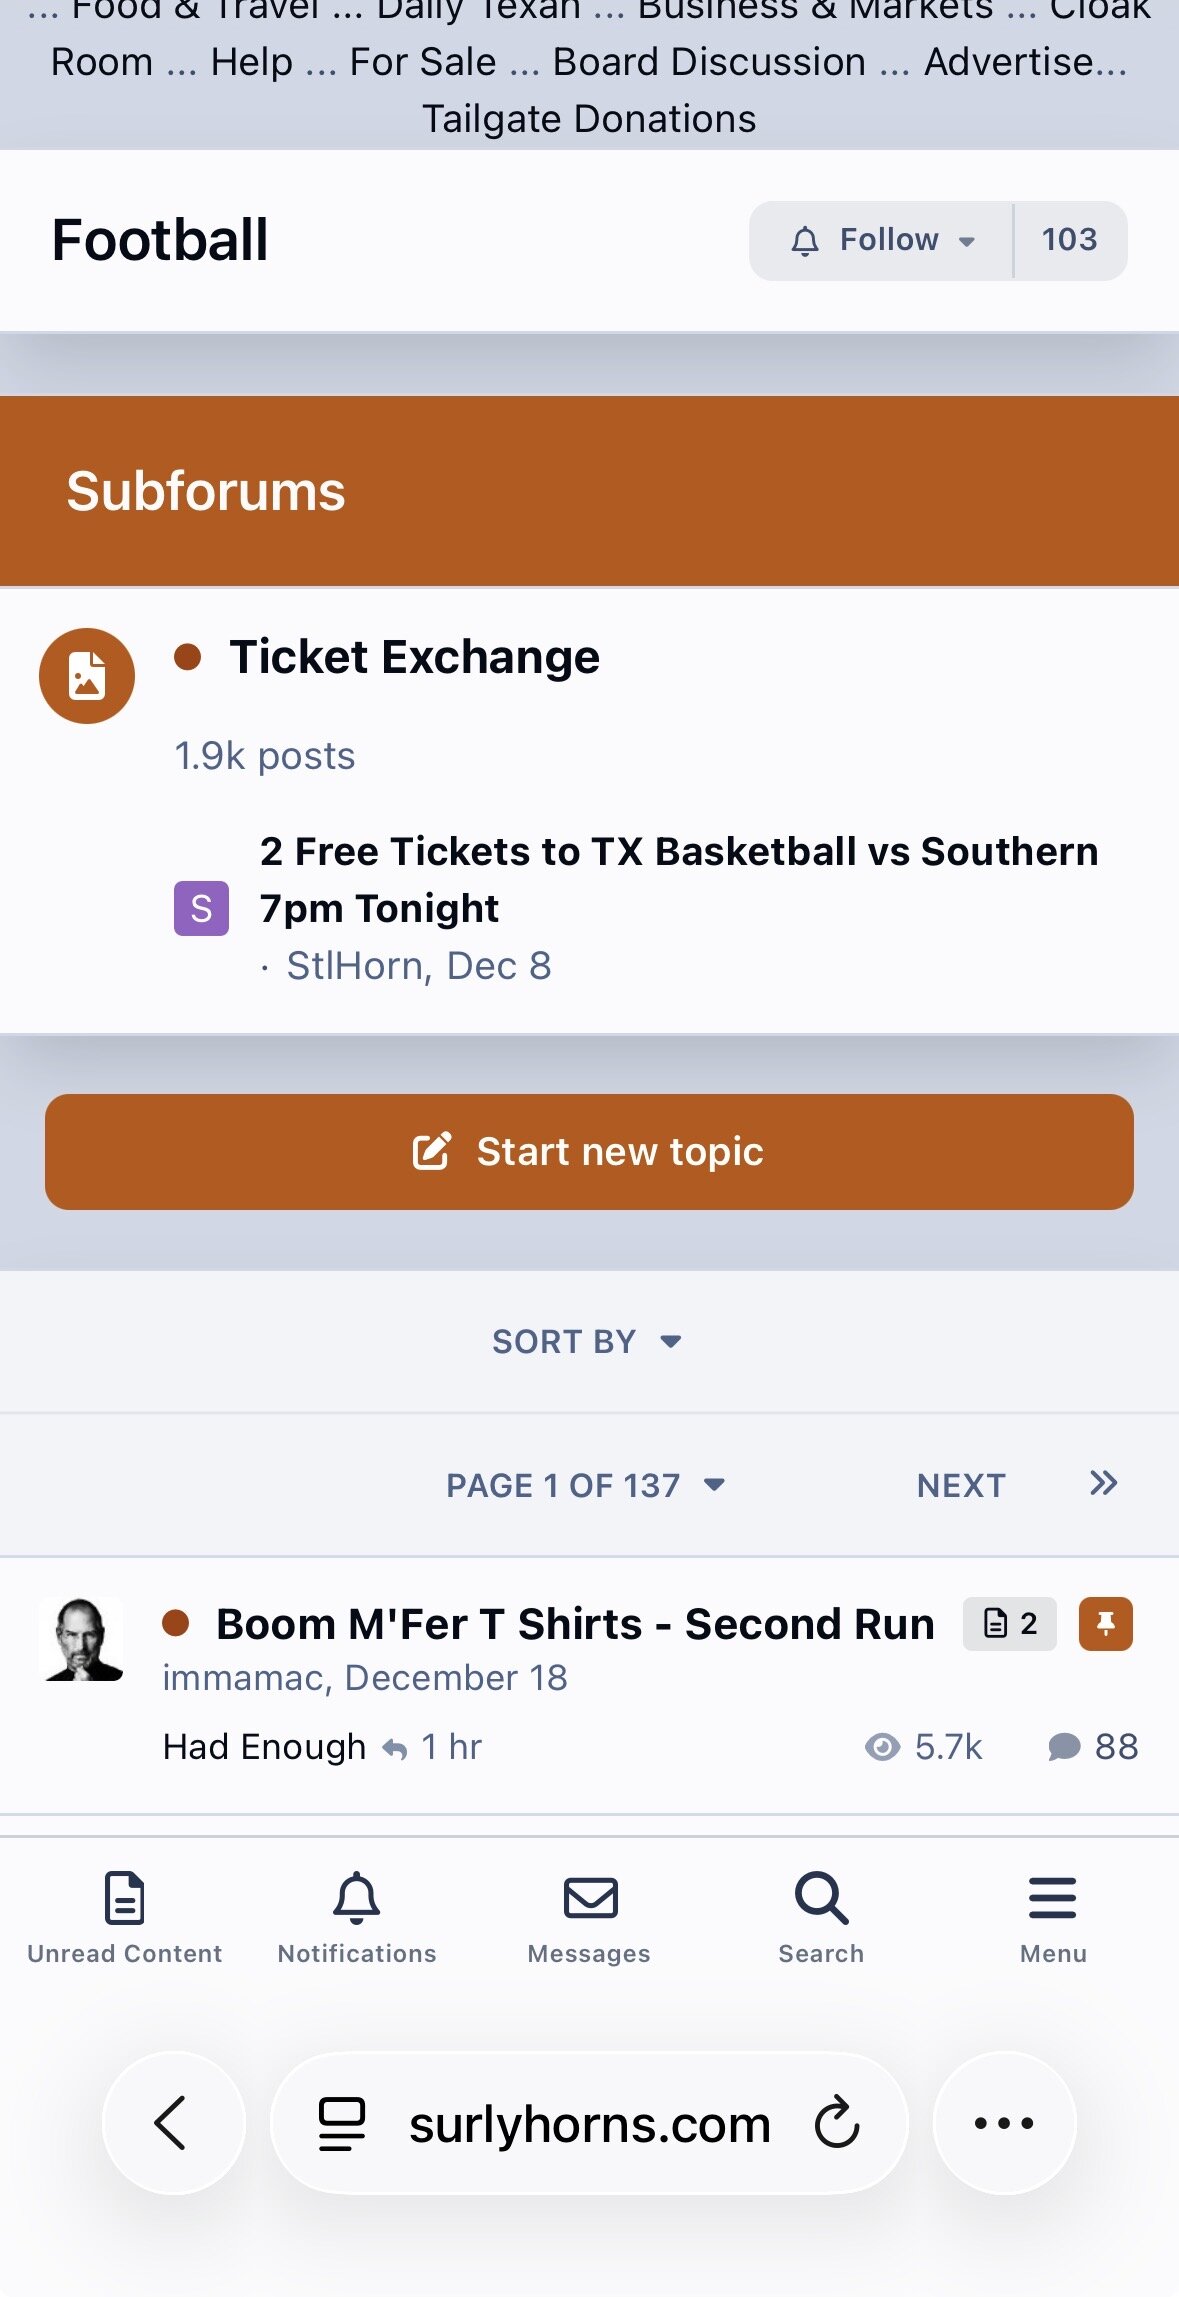The image size is (1179, 2297).
Task: Open Tailgate Donations menu link
Action: pyautogui.click(x=589, y=119)
